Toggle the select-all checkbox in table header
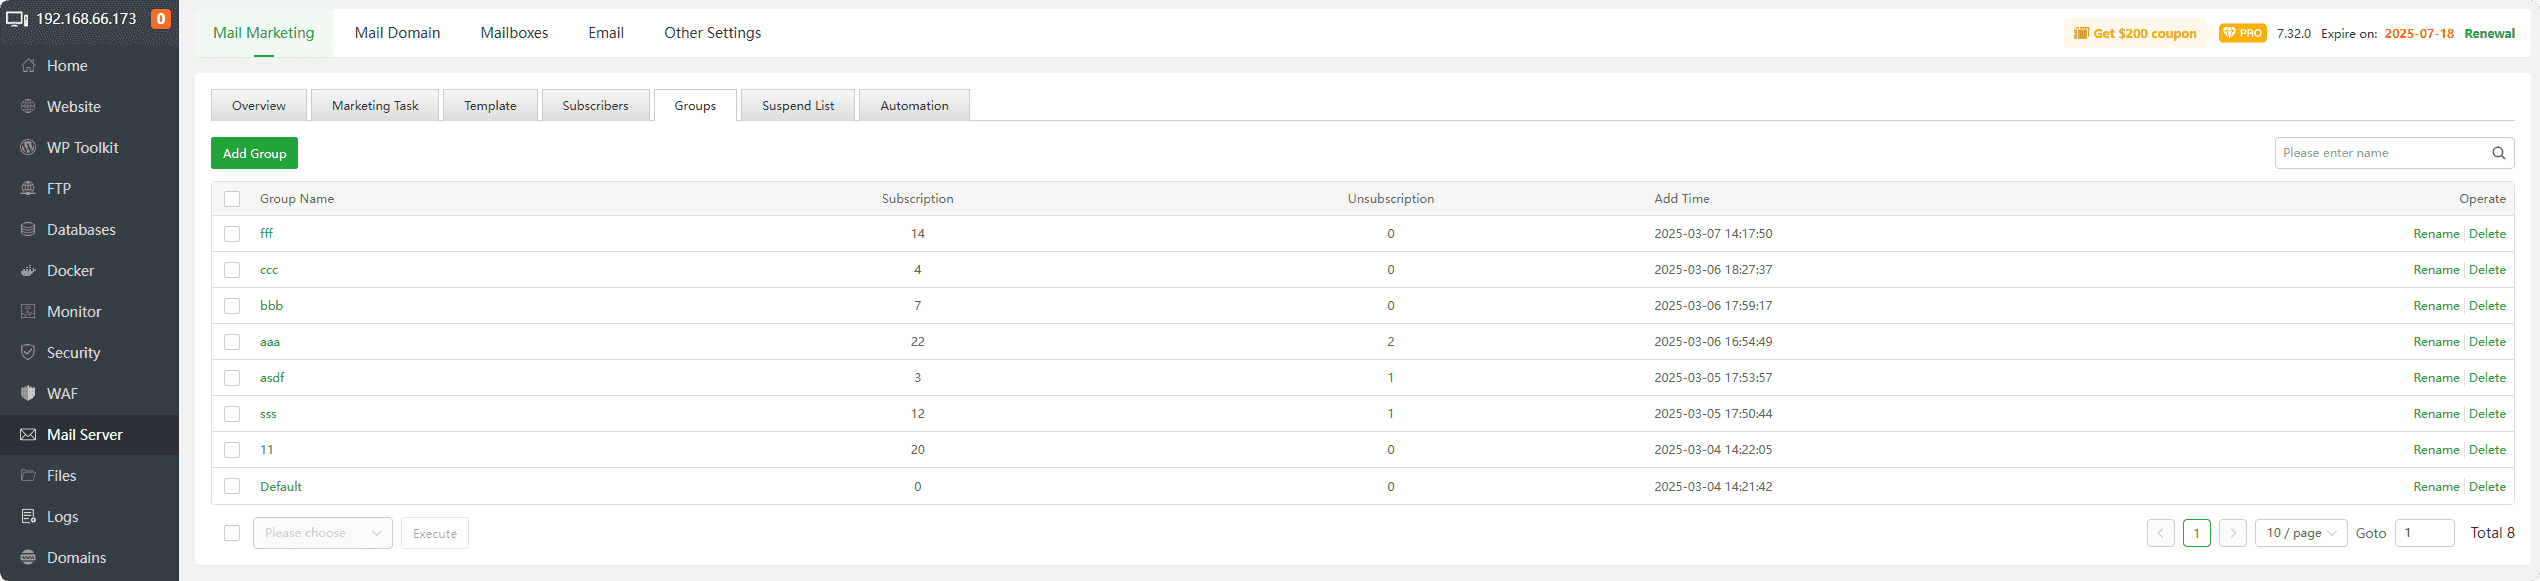This screenshot has width=2540, height=581. pyautogui.click(x=232, y=199)
